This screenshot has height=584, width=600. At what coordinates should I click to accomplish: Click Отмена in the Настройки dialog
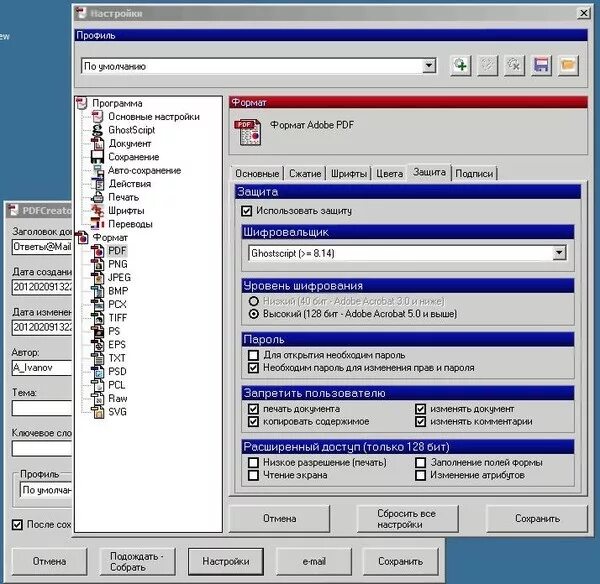[279, 519]
